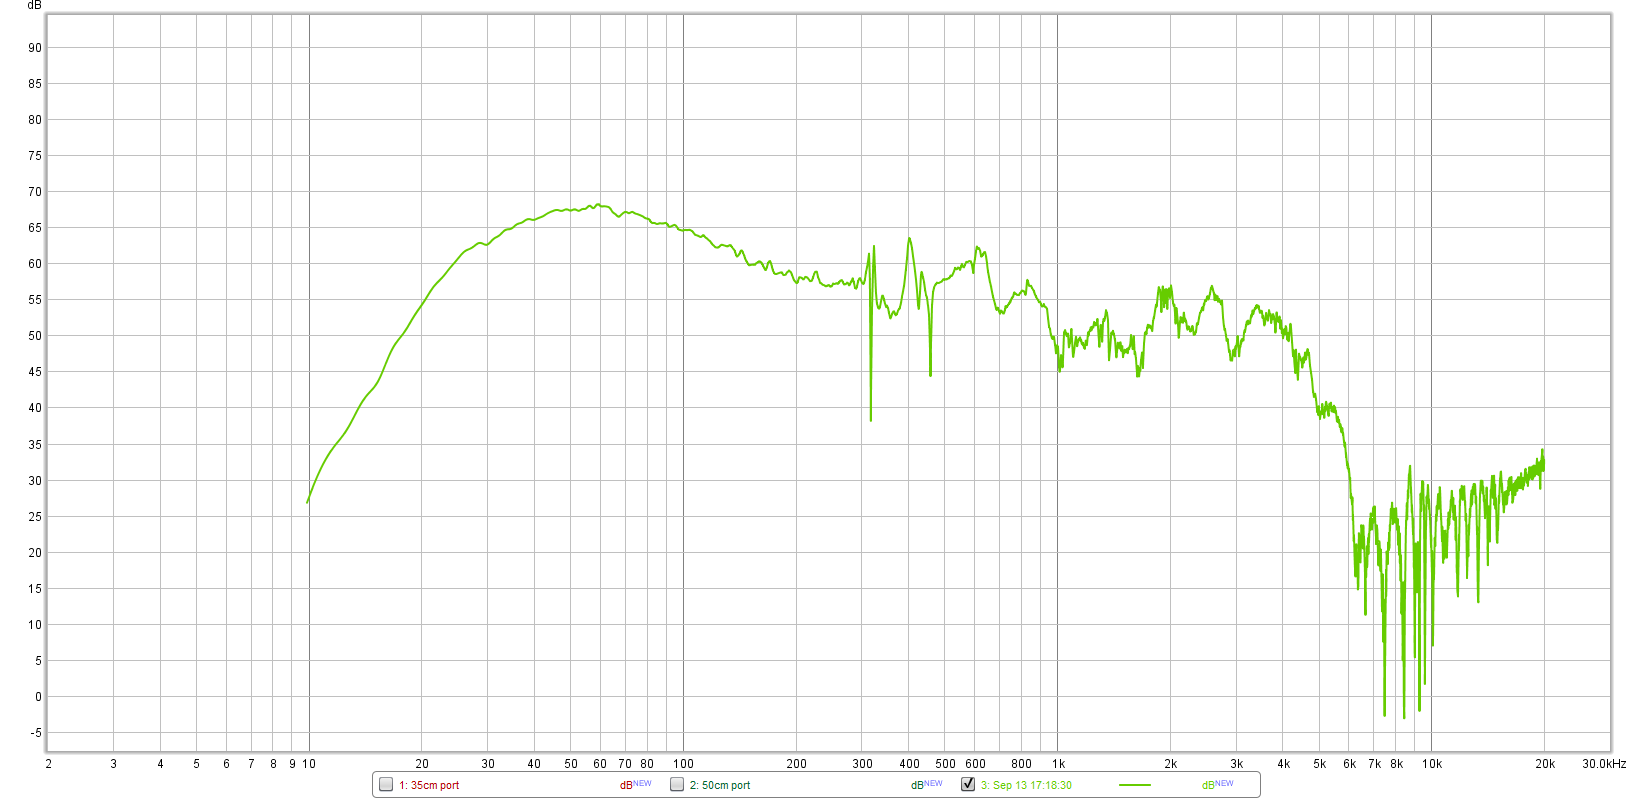Viewport: 1633px width, 799px height.
Task: Click the '90' dB level axis label
Action: pyautogui.click(x=35, y=48)
